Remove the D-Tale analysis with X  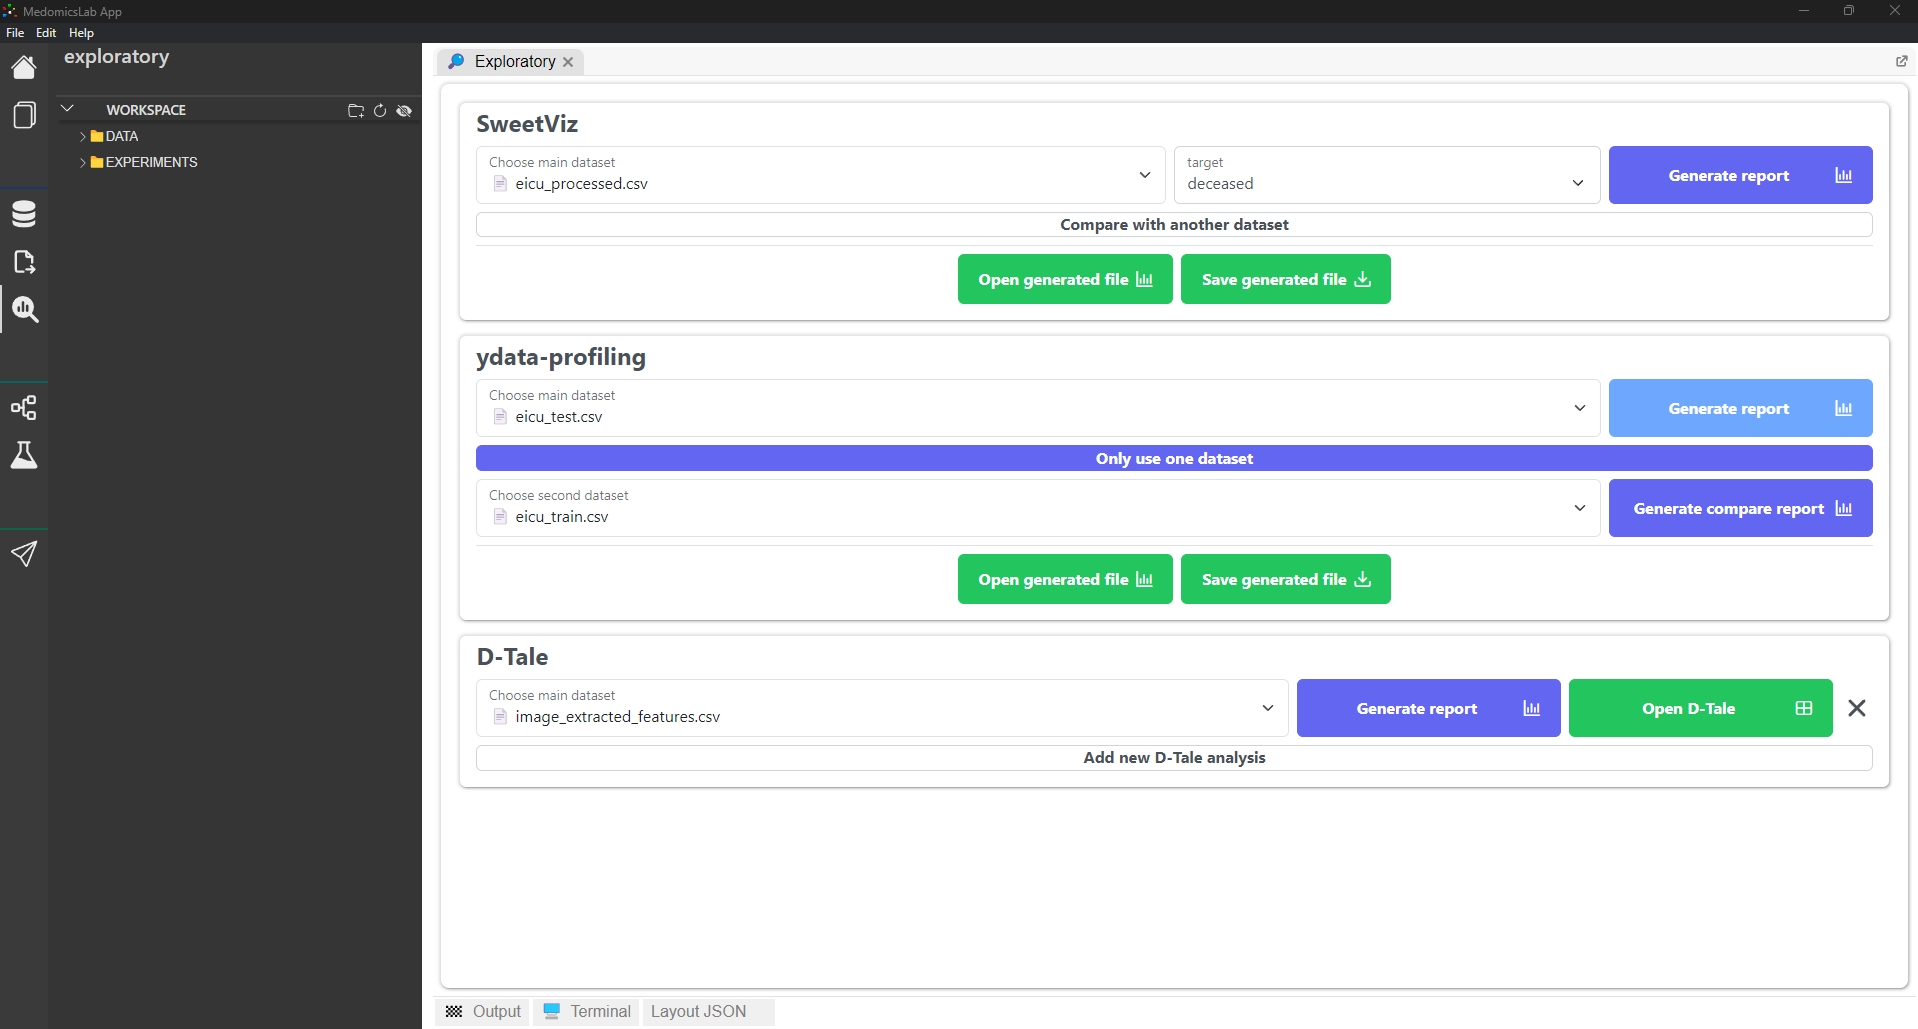click(1856, 709)
